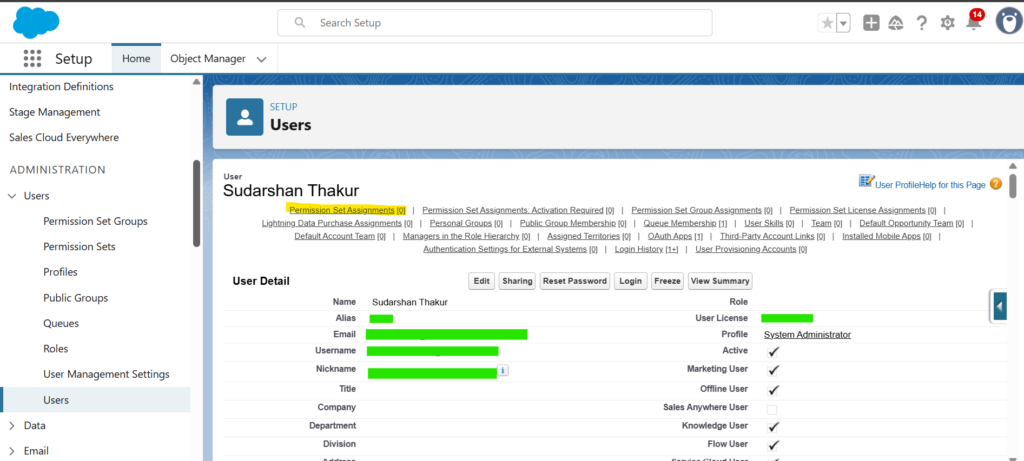Open Integration Definitions in the sidebar
Viewport: 1024px width, 461px height.
[x=61, y=86]
